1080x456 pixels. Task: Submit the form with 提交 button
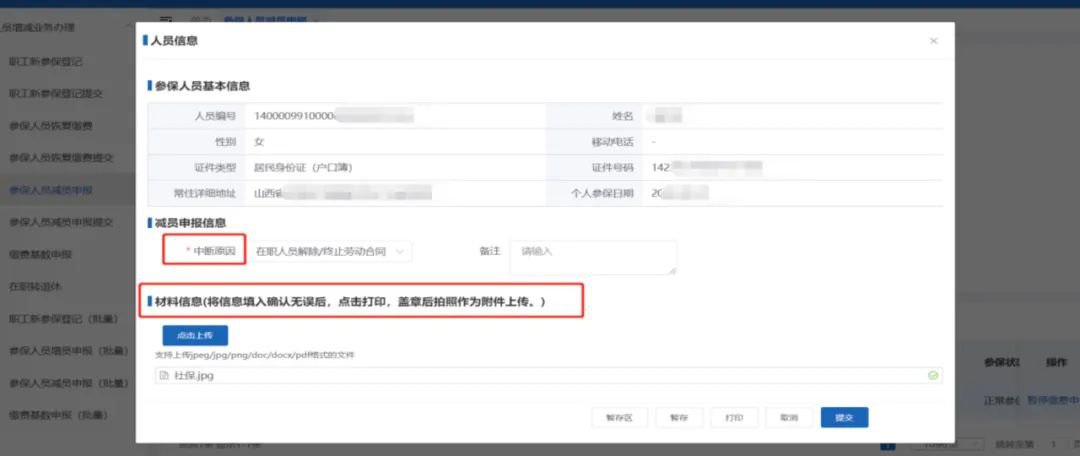coord(844,417)
